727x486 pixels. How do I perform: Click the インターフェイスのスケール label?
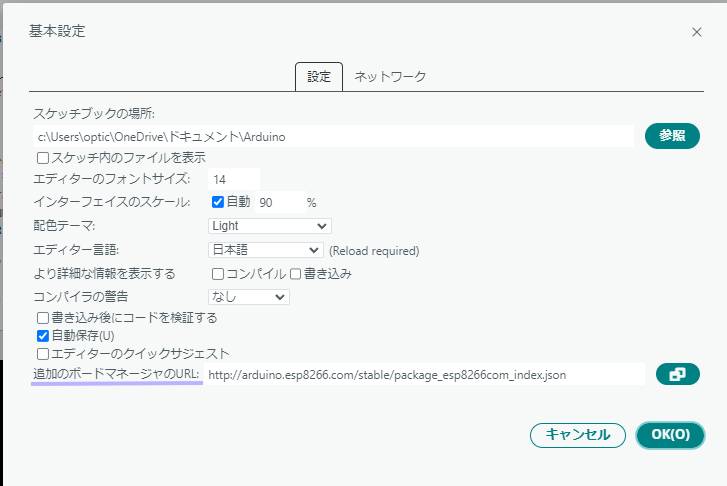tap(112, 202)
